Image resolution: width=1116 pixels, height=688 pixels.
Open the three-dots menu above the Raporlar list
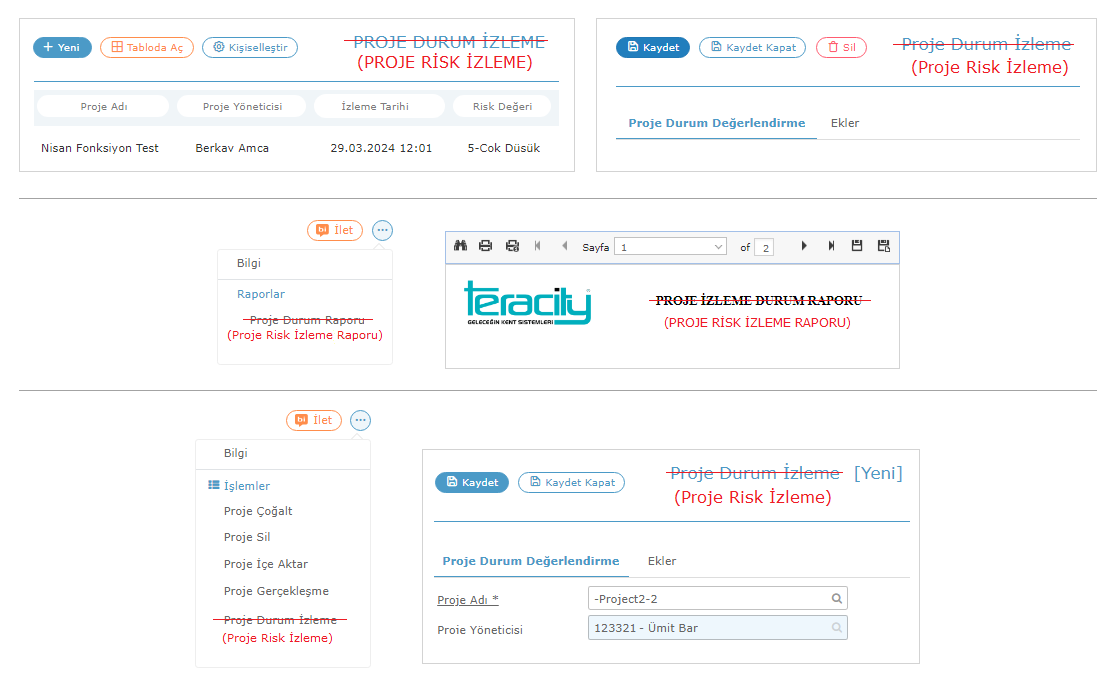click(382, 230)
